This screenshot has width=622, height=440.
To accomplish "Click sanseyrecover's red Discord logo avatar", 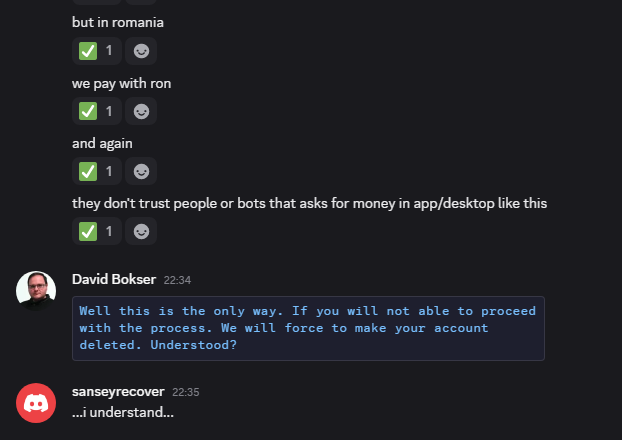I will point(36,403).
